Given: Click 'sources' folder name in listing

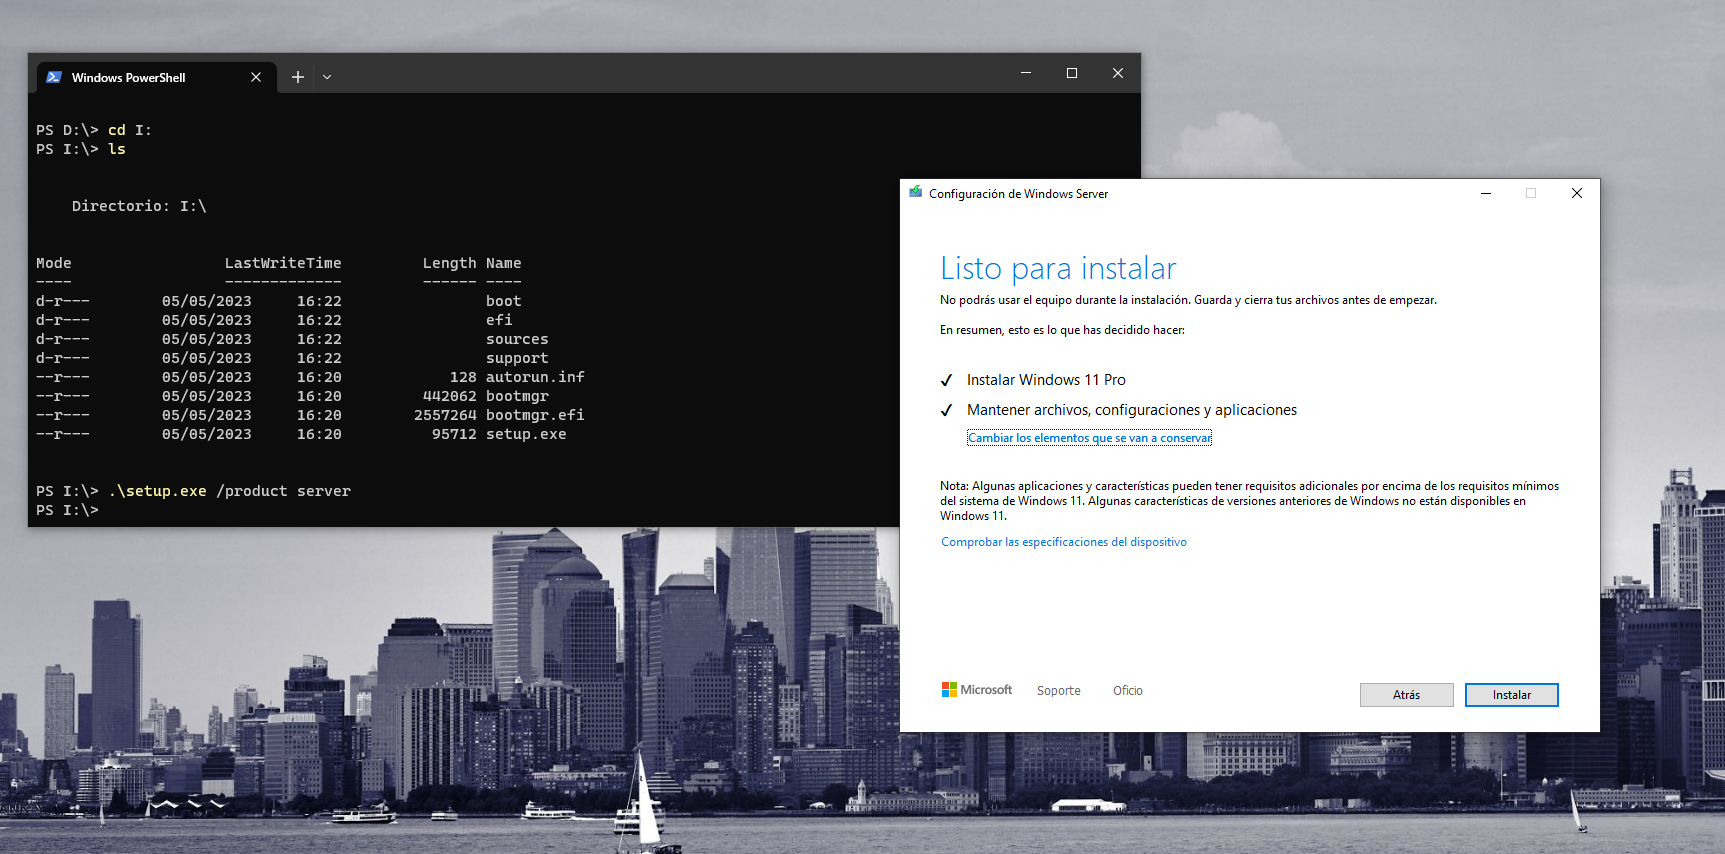Looking at the screenshot, I should pos(517,339).
